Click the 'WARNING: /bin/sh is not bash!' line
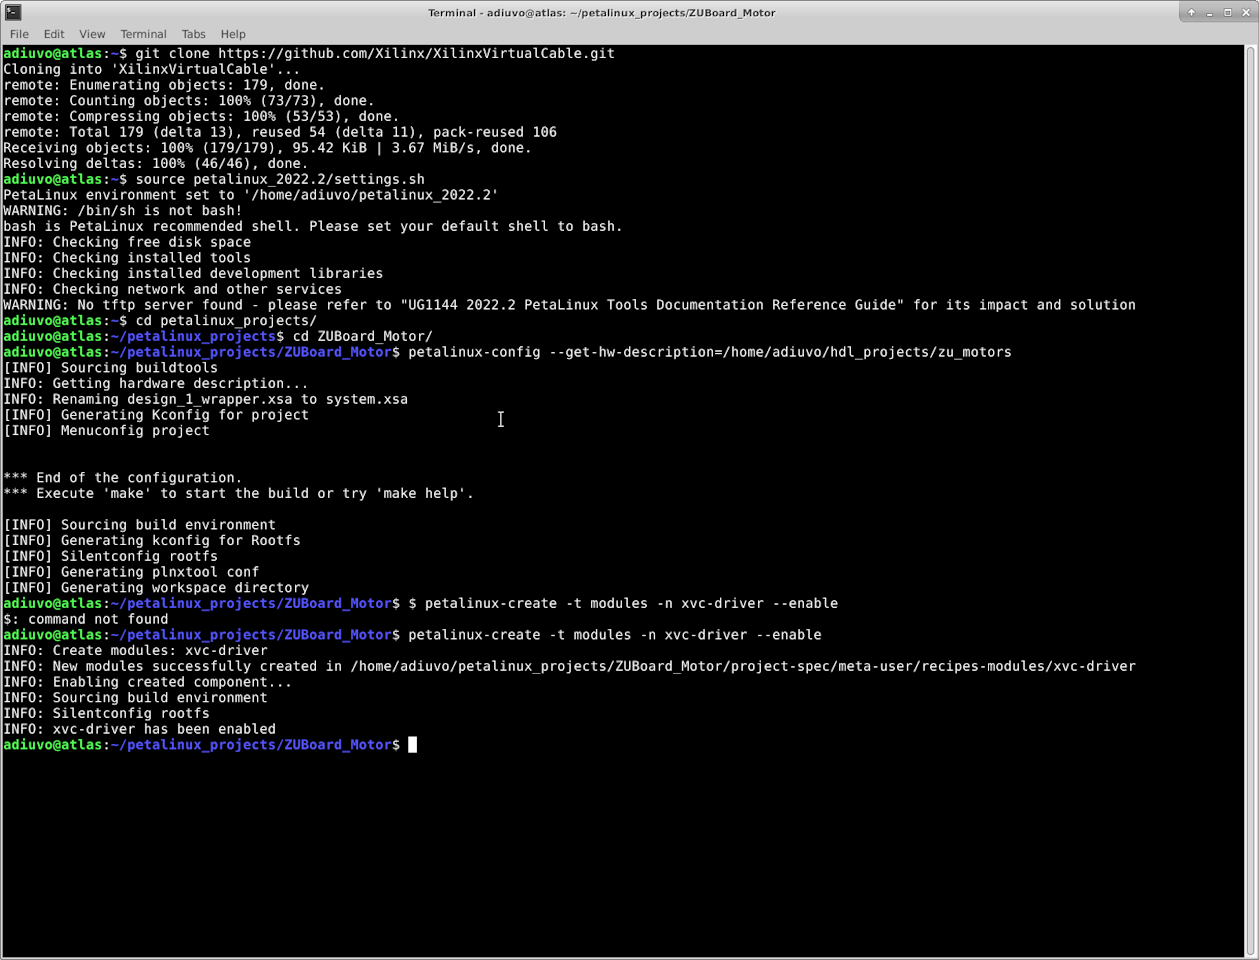The height and width of the screenshot is (960, 1259). pyautogui.click(x=122, y=210)
